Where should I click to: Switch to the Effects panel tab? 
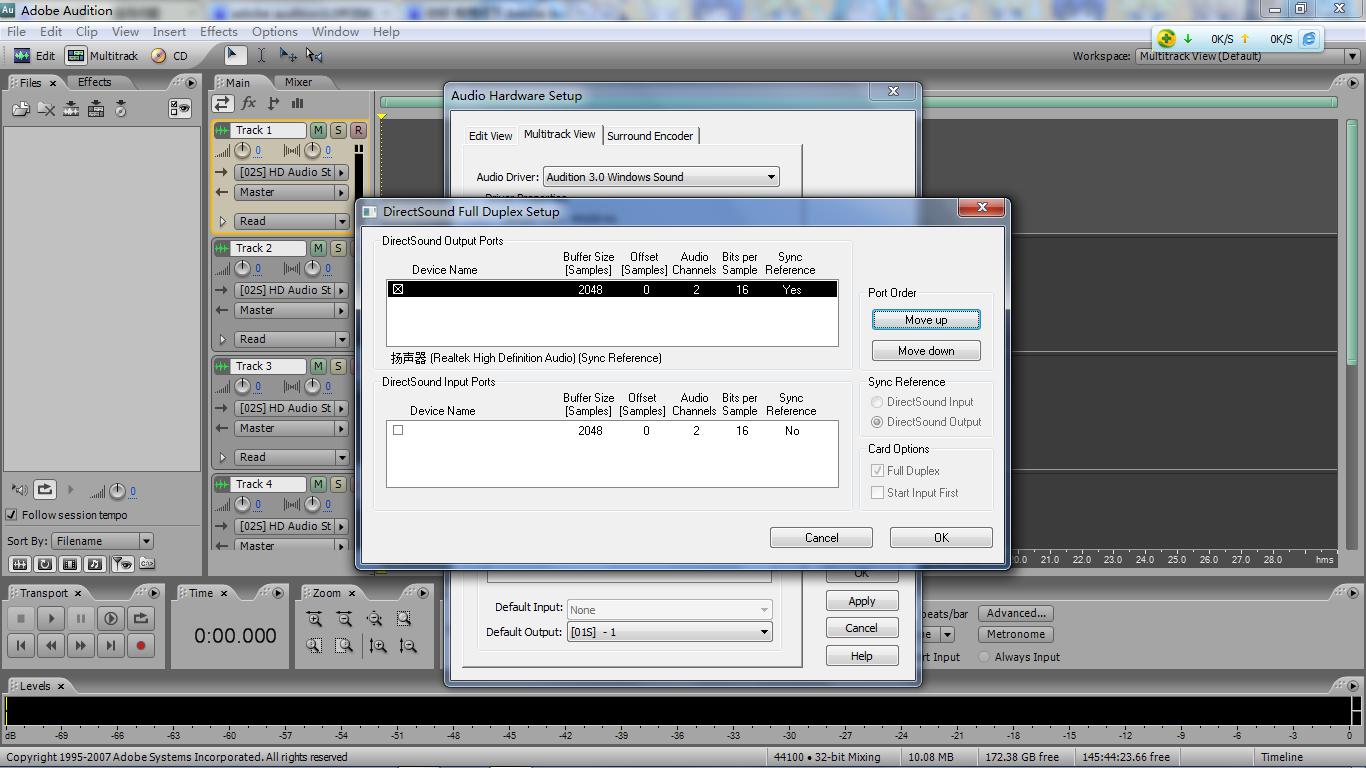coord(95,82)
